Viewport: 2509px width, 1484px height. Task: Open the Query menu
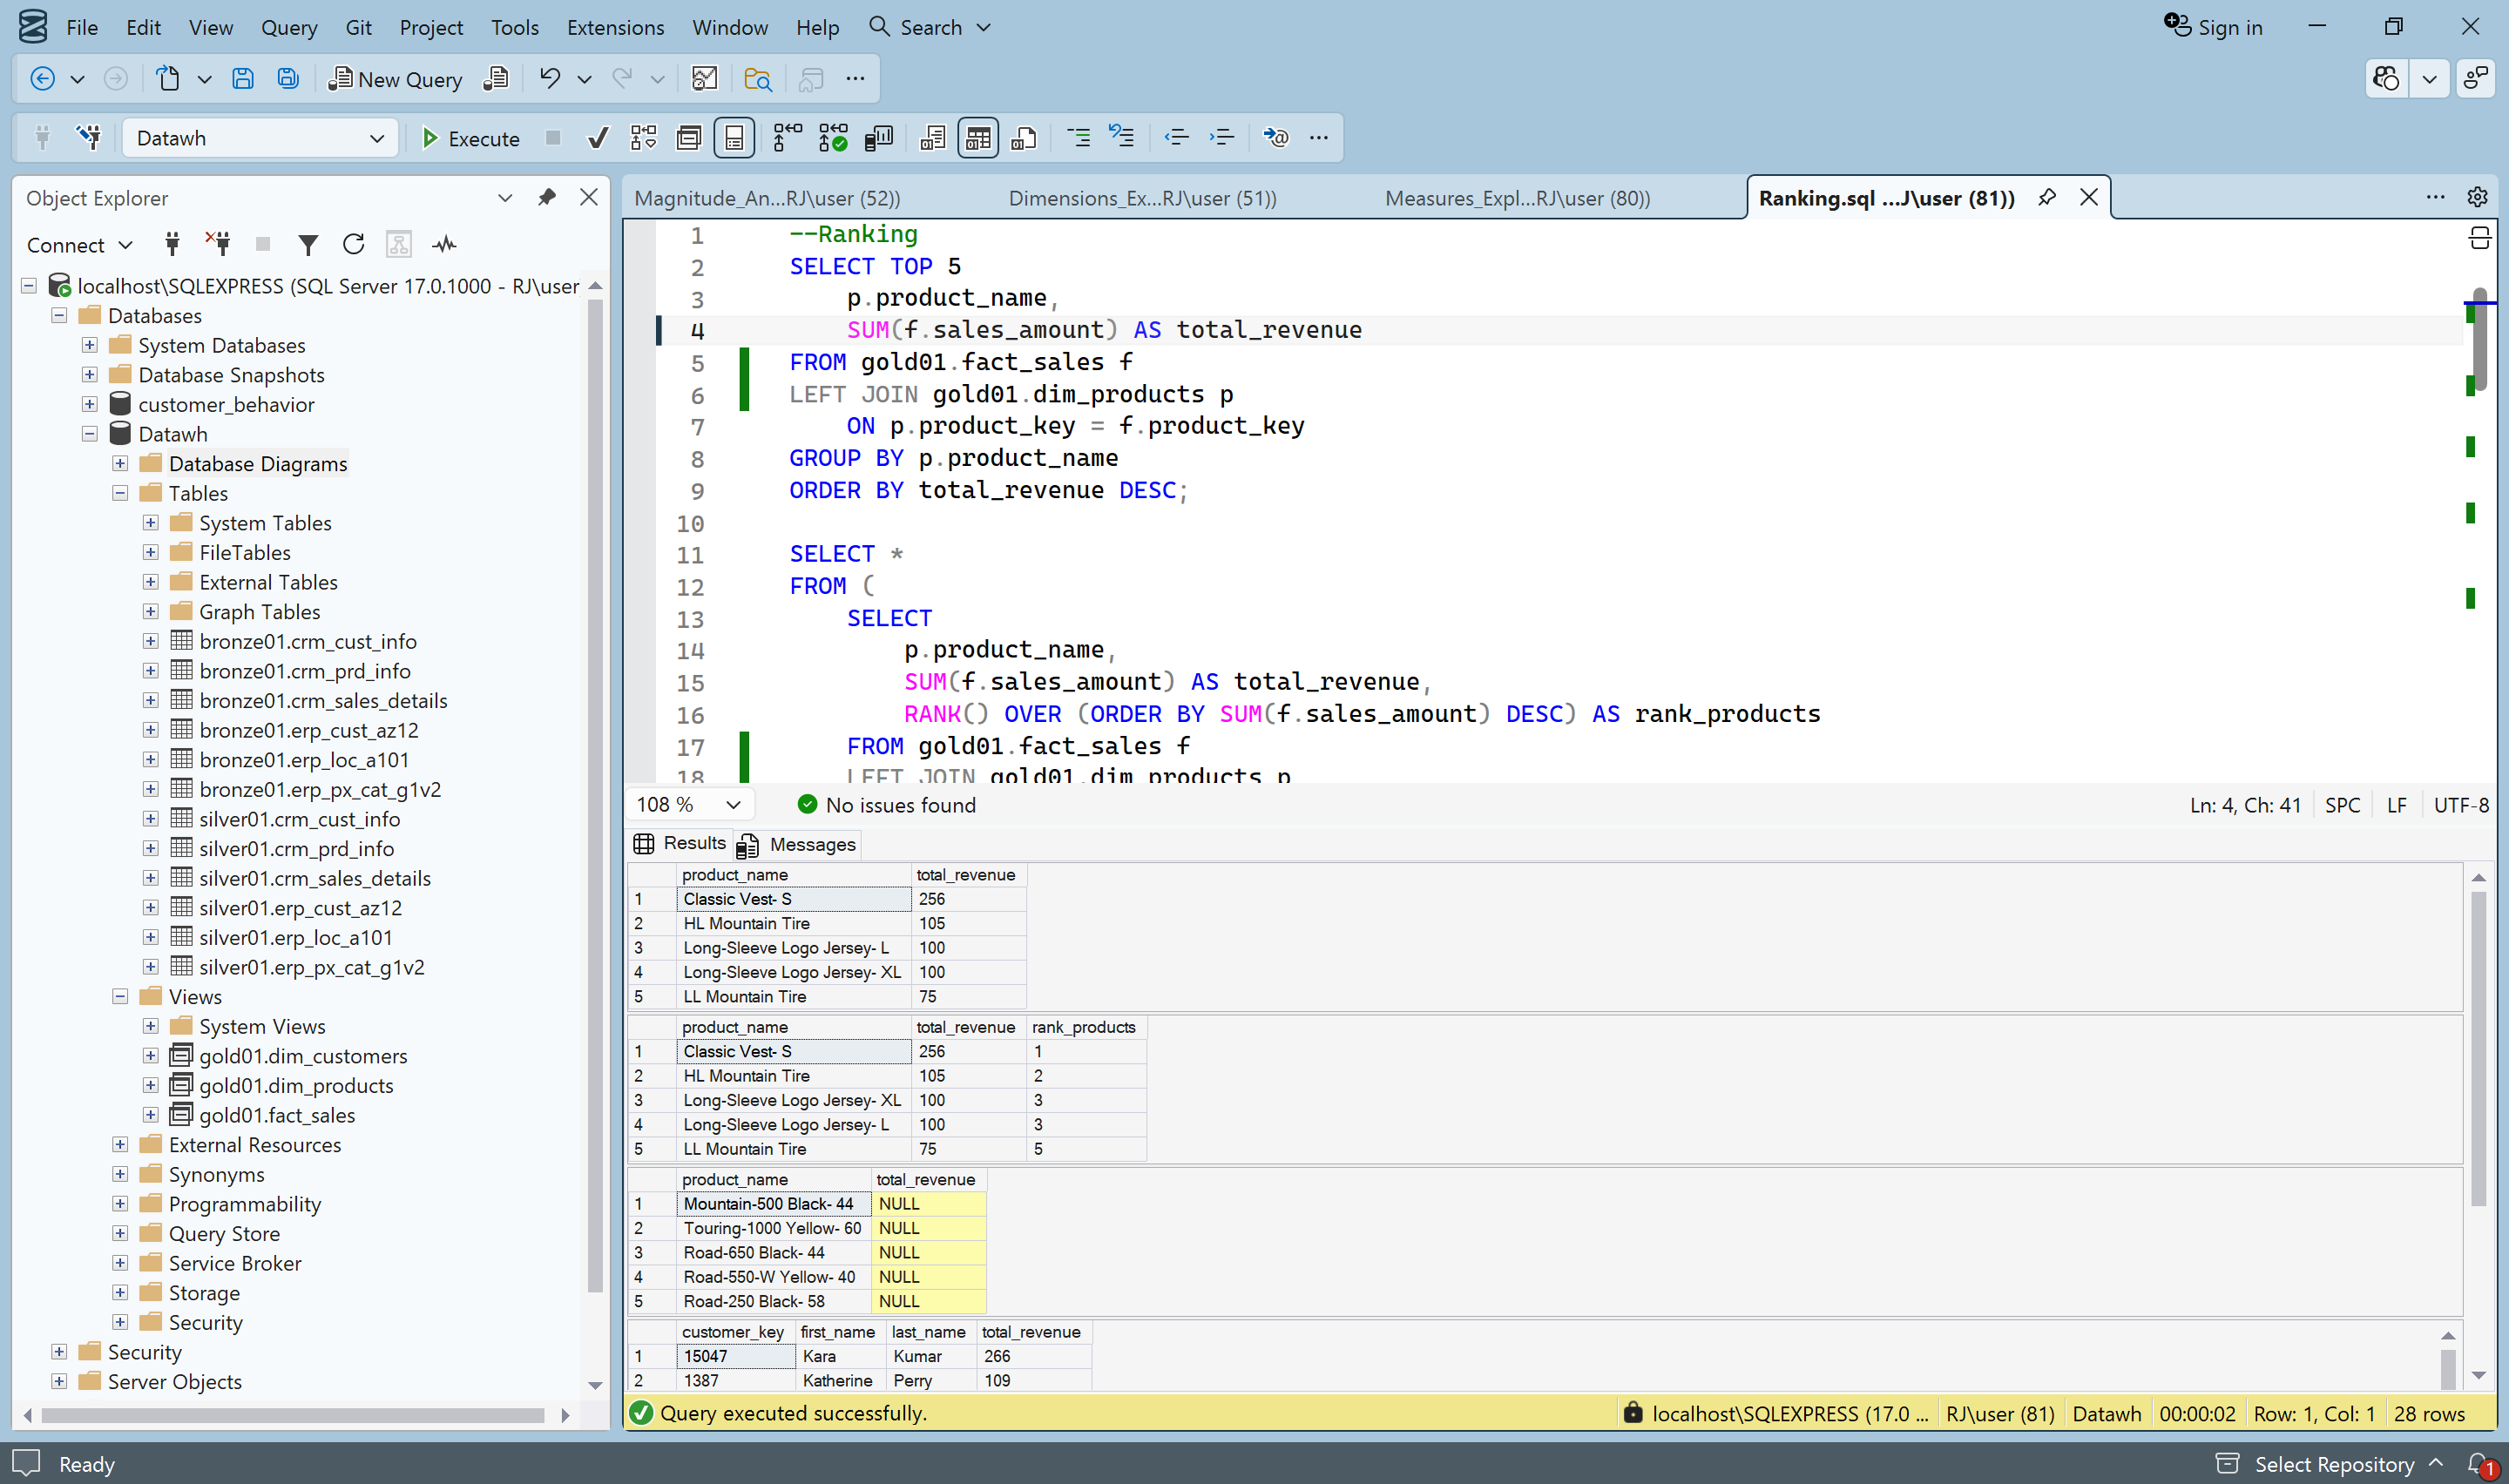(x=288, y=27)
